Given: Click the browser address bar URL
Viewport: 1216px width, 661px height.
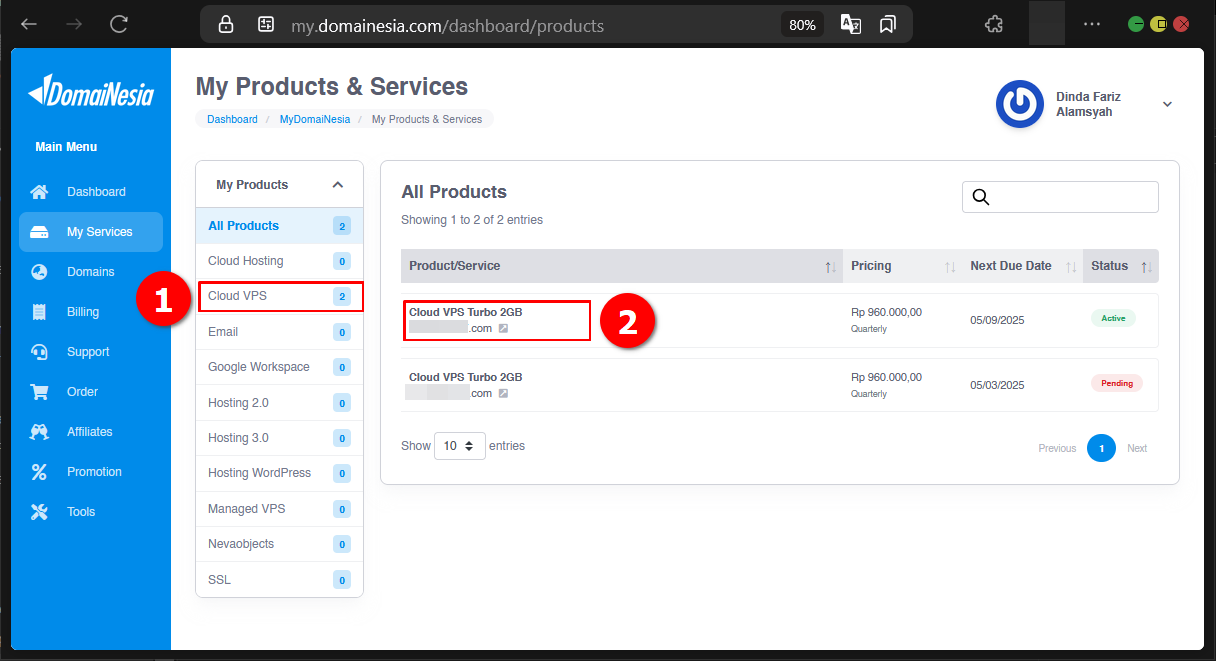Looking at the screenshot, I should (x=447, y=26).
